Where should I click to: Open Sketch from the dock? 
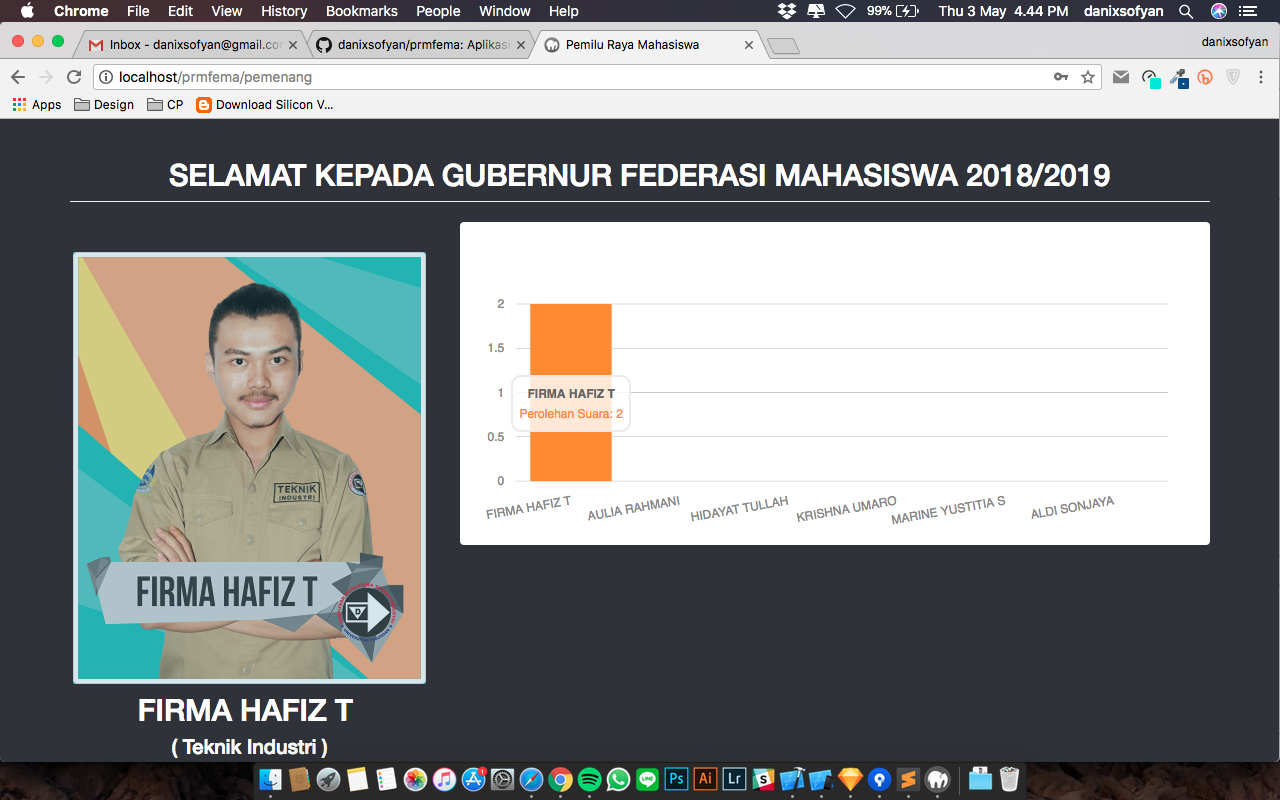[850, 778]
